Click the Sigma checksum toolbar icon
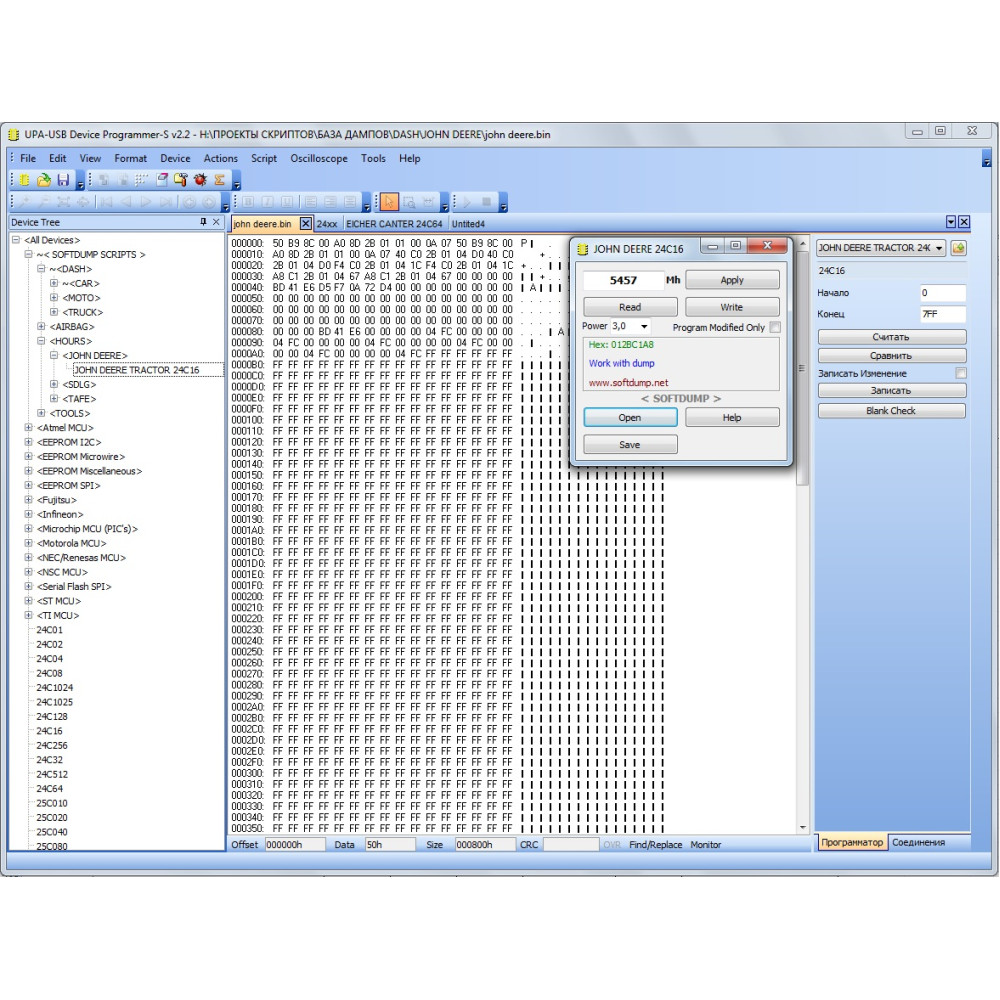This screenshot has width=1000, height=1000. point(219,180)
